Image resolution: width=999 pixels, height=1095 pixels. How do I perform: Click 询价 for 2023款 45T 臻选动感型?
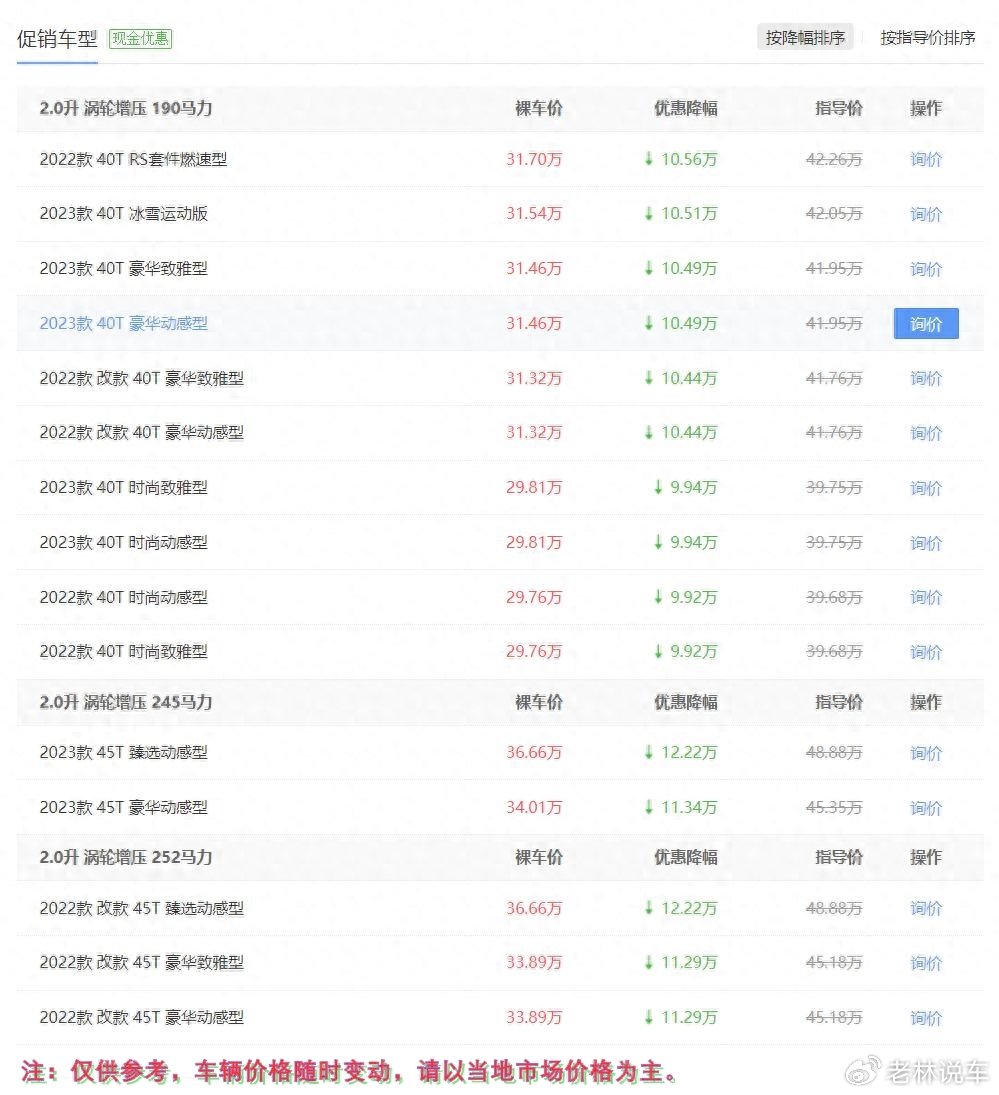click(926, 753)
